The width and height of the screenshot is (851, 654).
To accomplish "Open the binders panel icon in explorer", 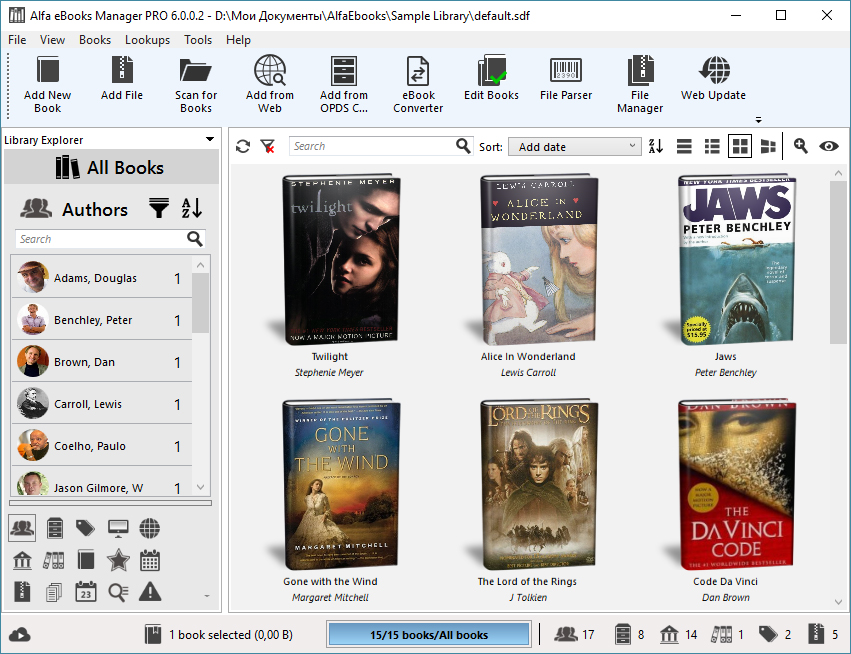I will pos(54,560).
